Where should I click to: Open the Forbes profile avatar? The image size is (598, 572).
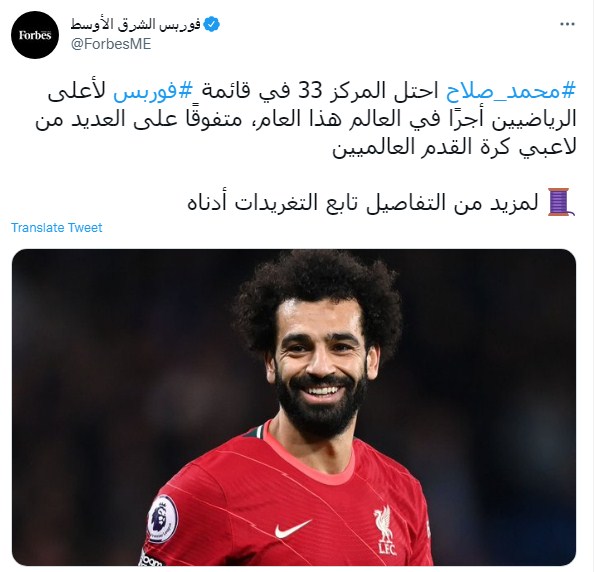point(35,35)
